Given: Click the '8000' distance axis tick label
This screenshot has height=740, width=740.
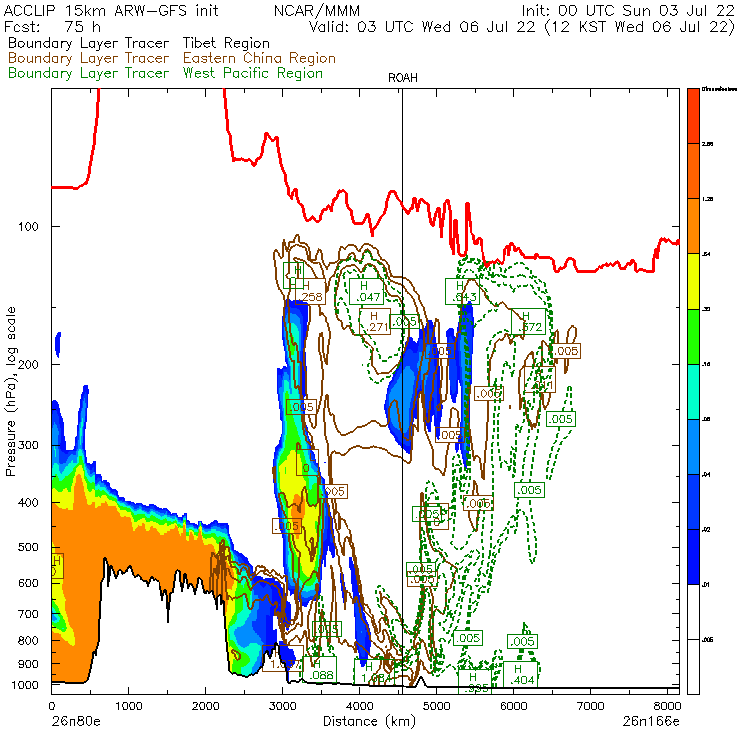Looking at the screenshot, I should coord(667,706).
